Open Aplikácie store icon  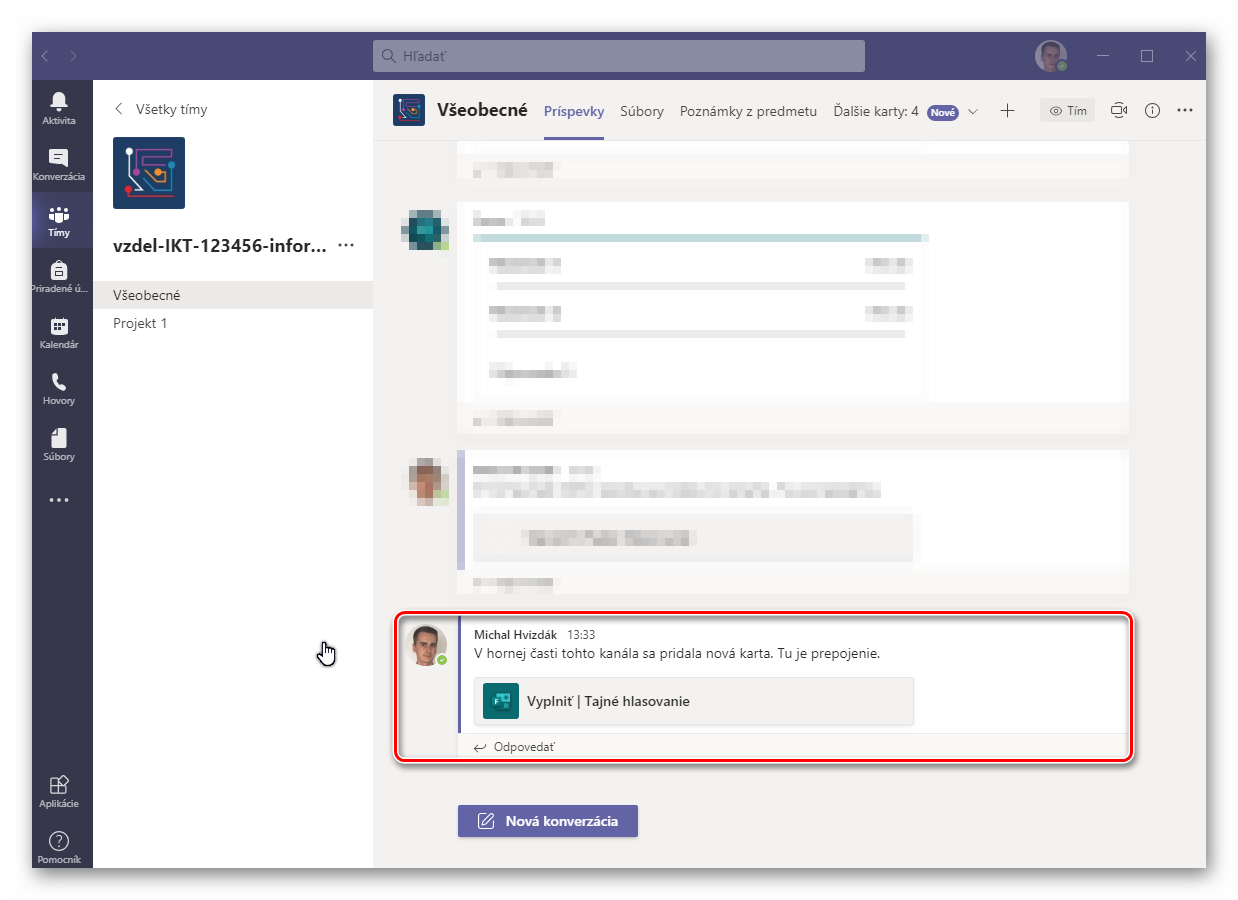[x=59, y=790]
